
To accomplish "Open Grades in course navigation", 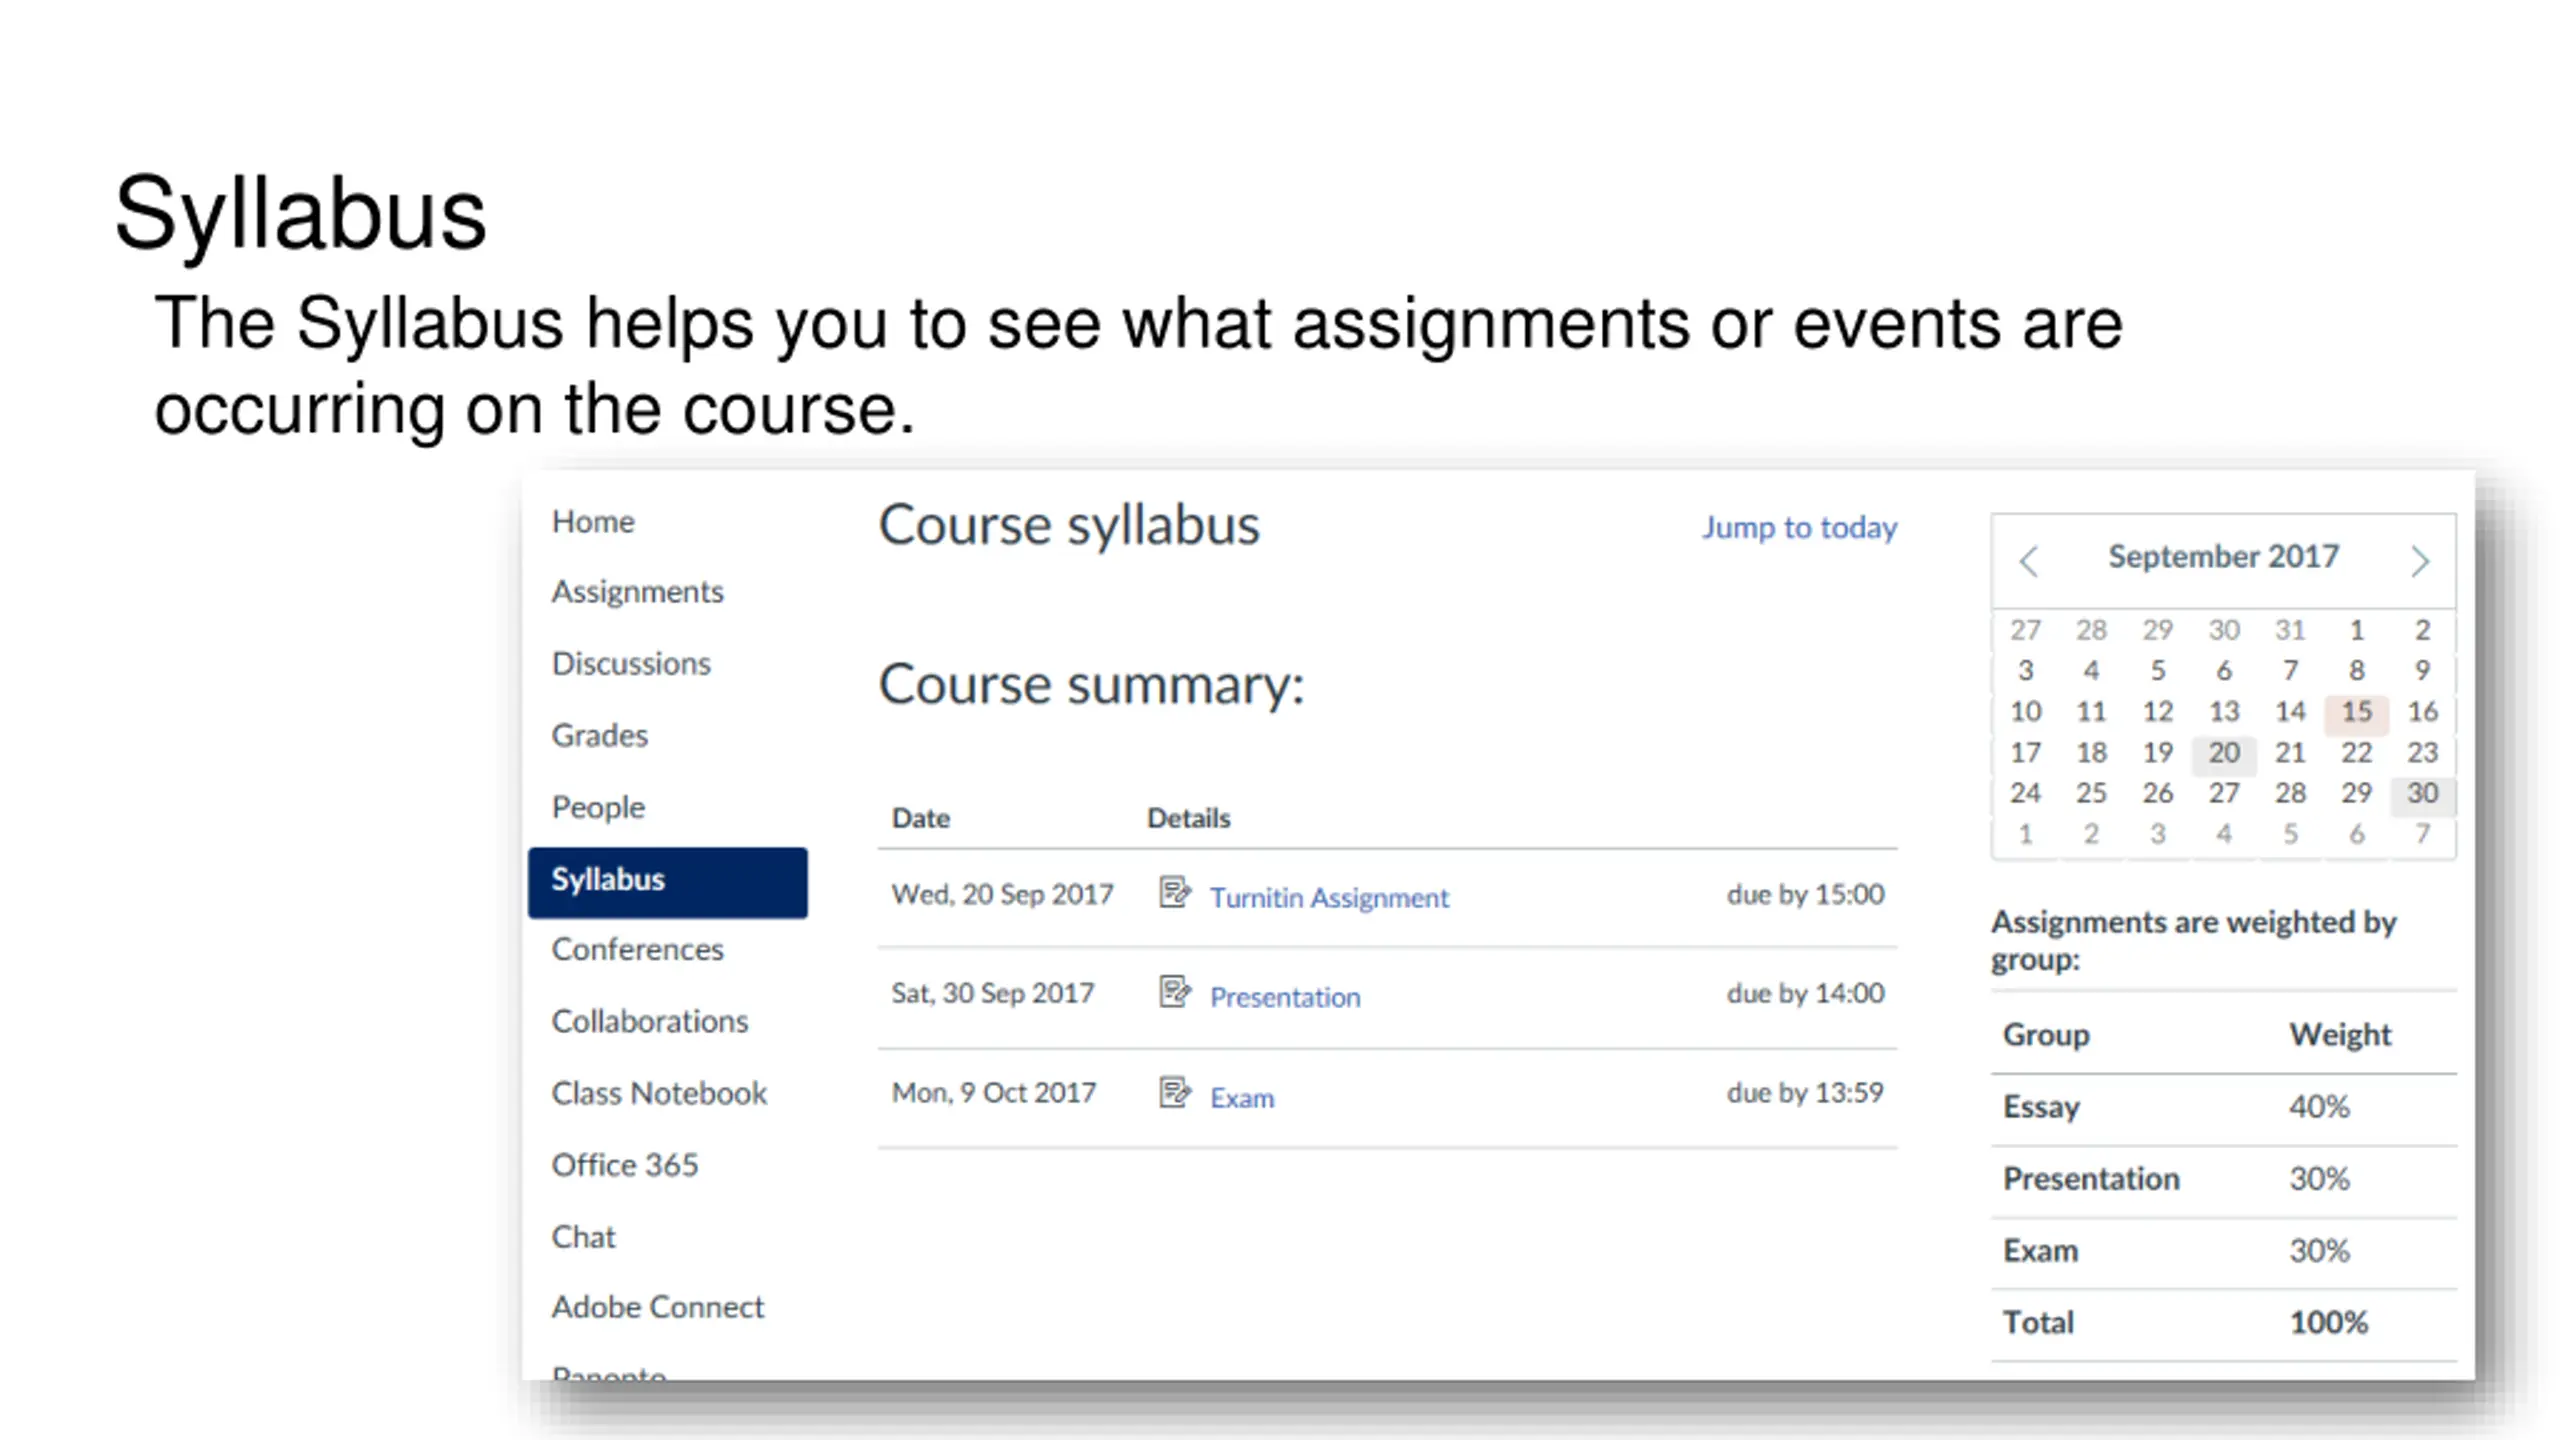I will (599, 735).
